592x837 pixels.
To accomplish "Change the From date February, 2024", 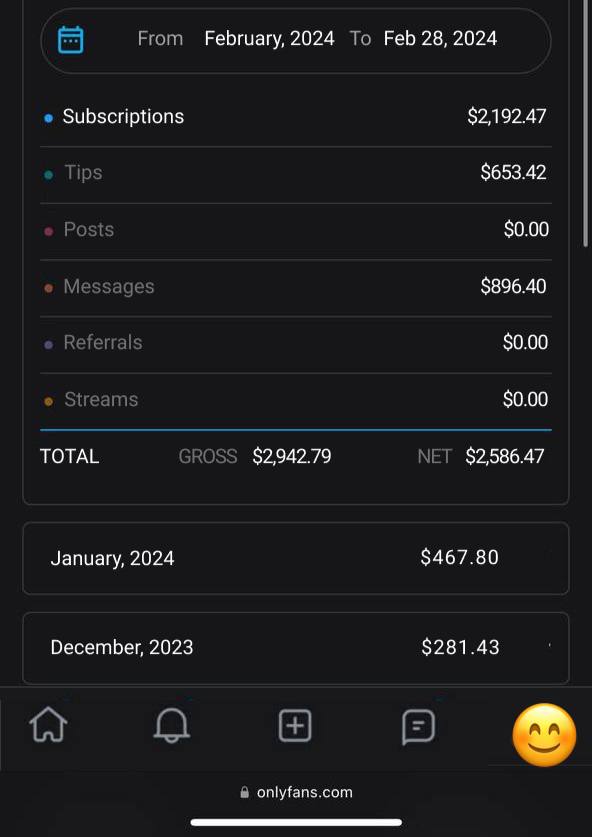I will [270, 39].
